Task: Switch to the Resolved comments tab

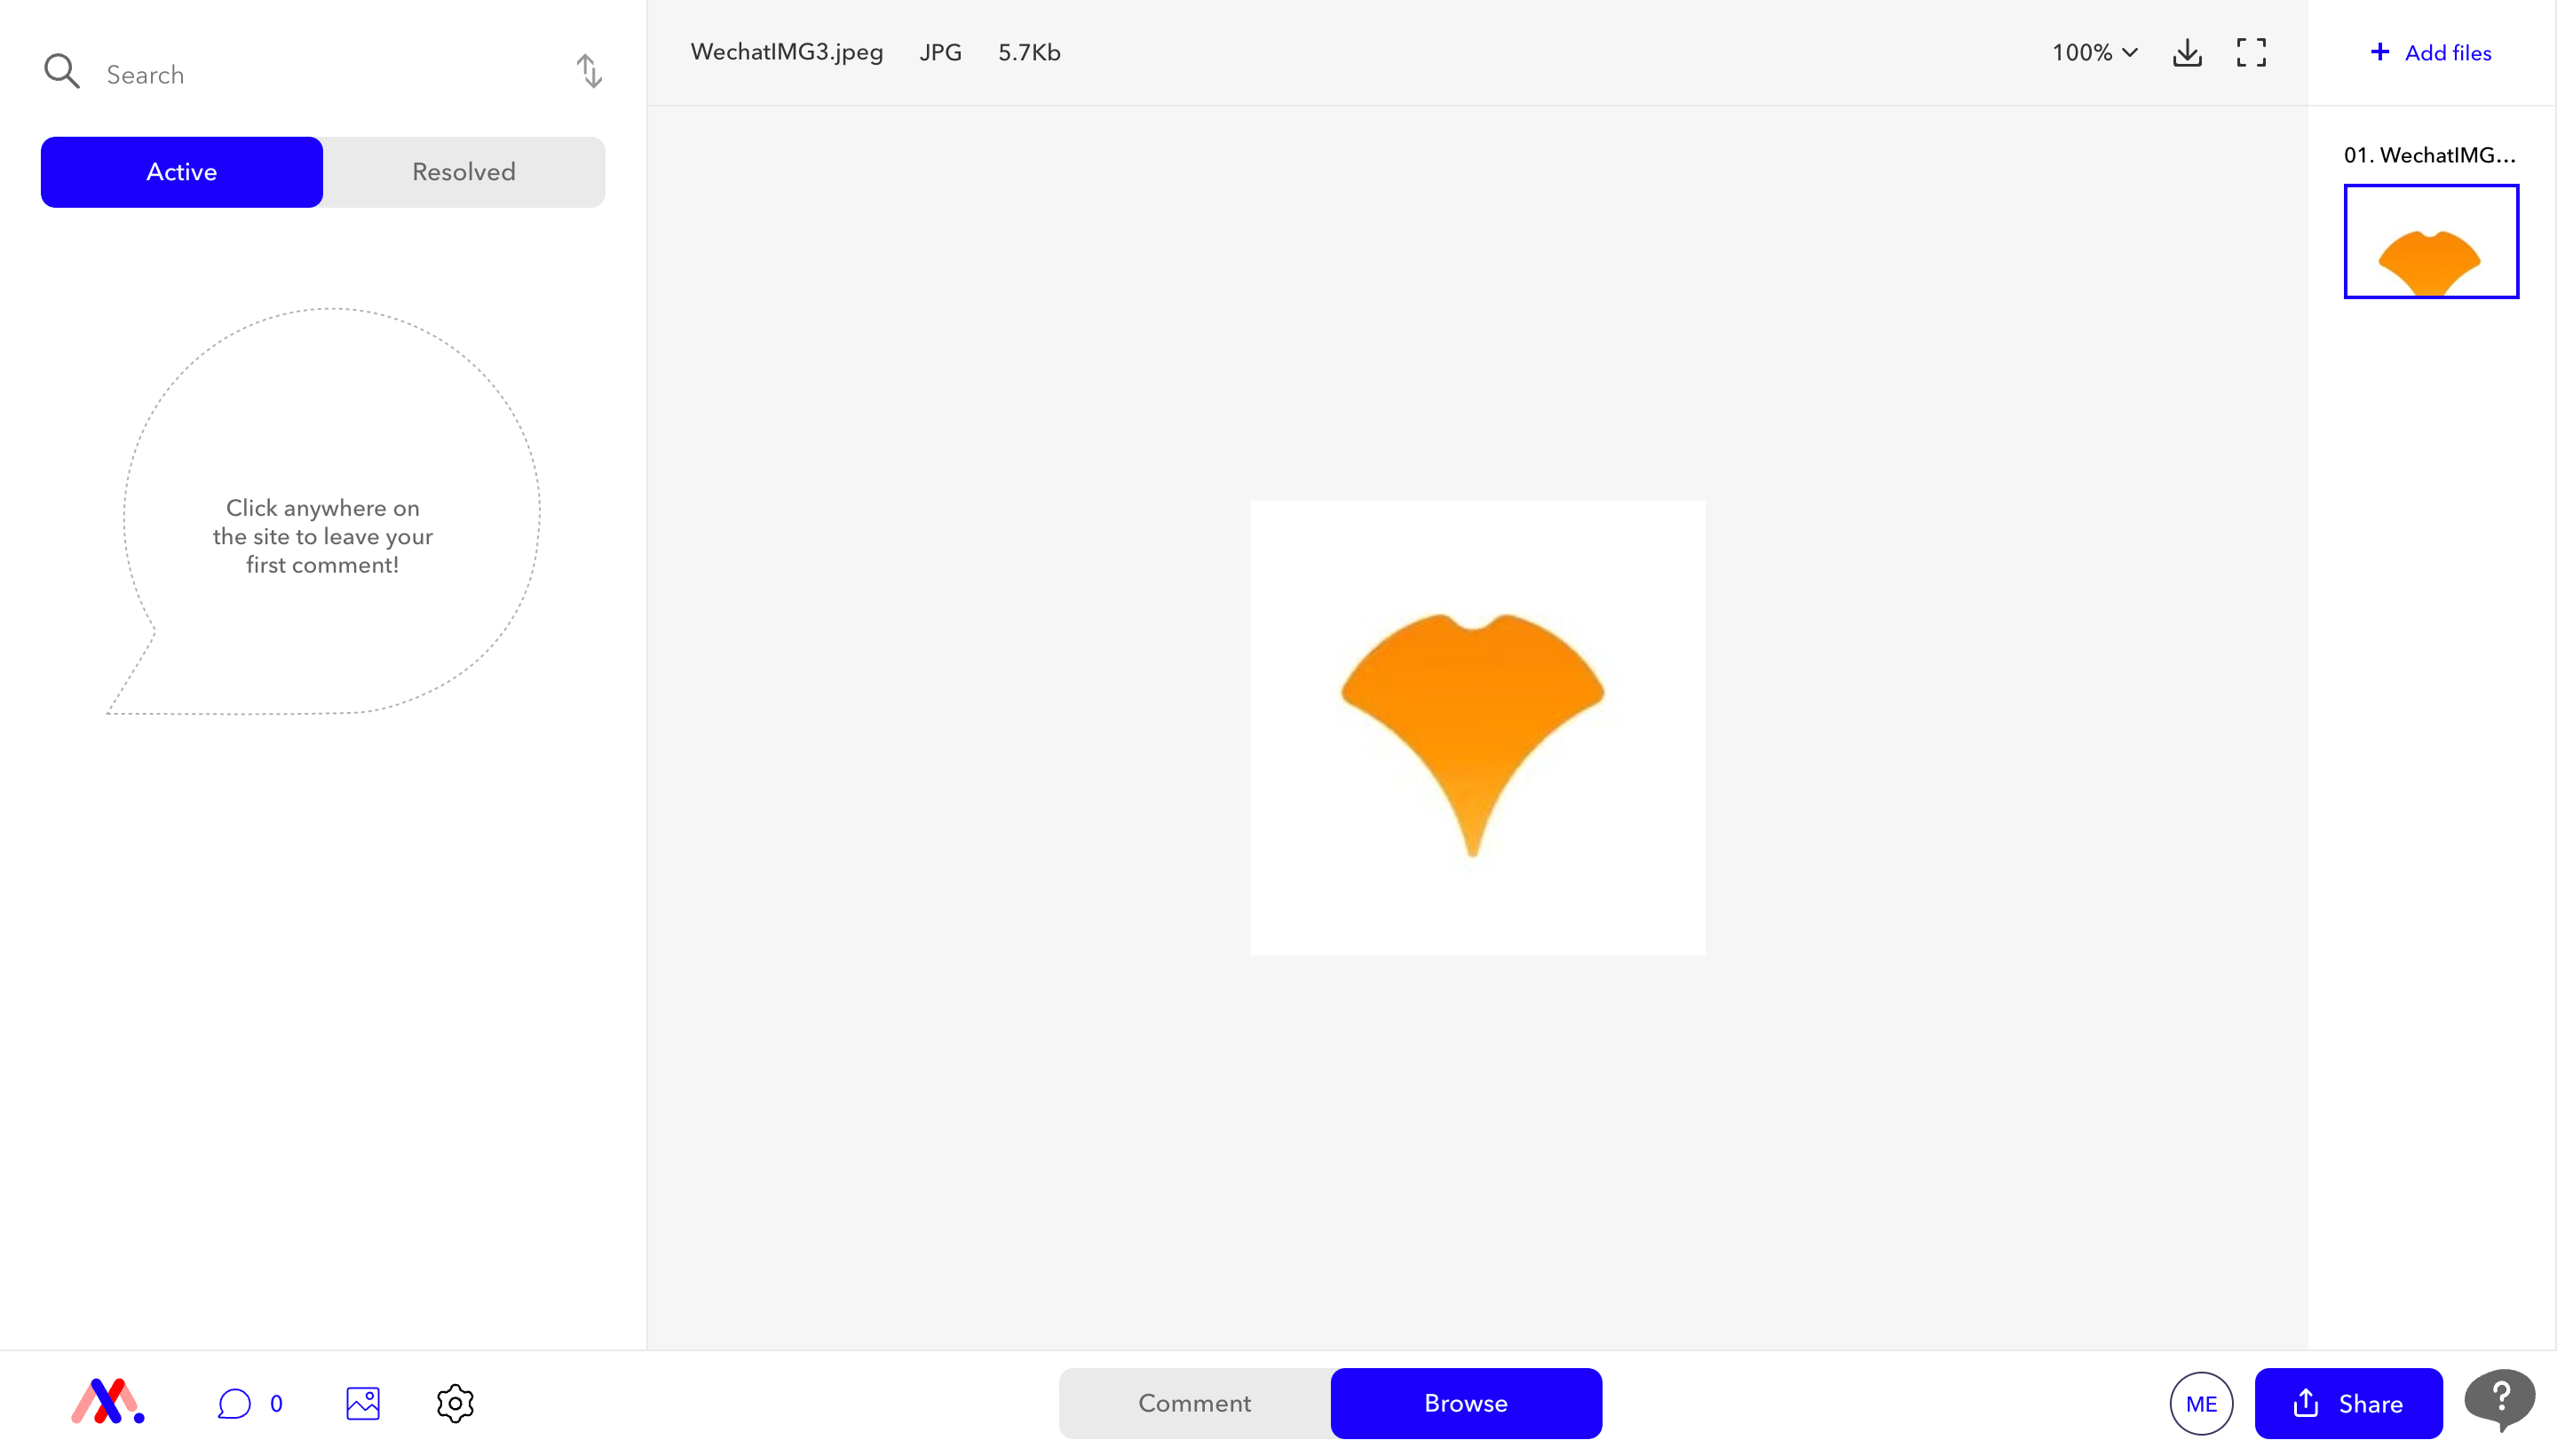Action: point(464,172)
